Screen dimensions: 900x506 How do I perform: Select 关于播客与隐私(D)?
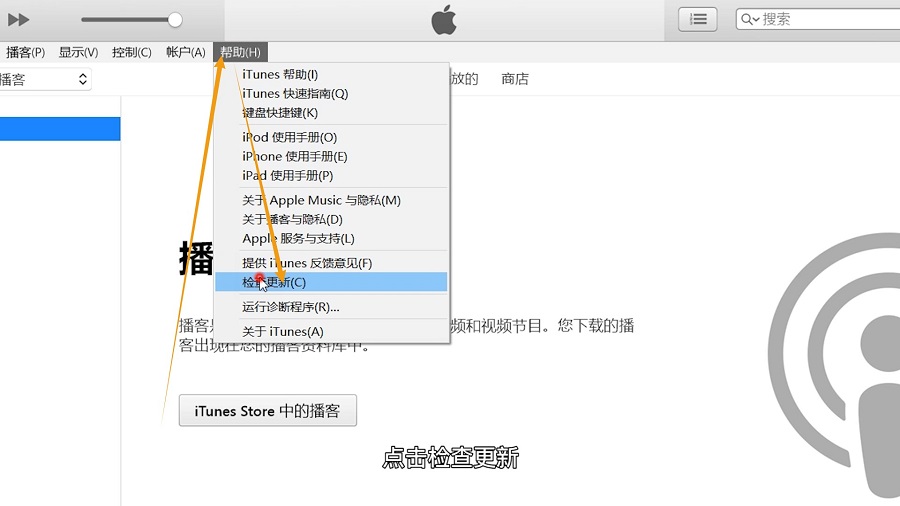click(x=331, y=219)
